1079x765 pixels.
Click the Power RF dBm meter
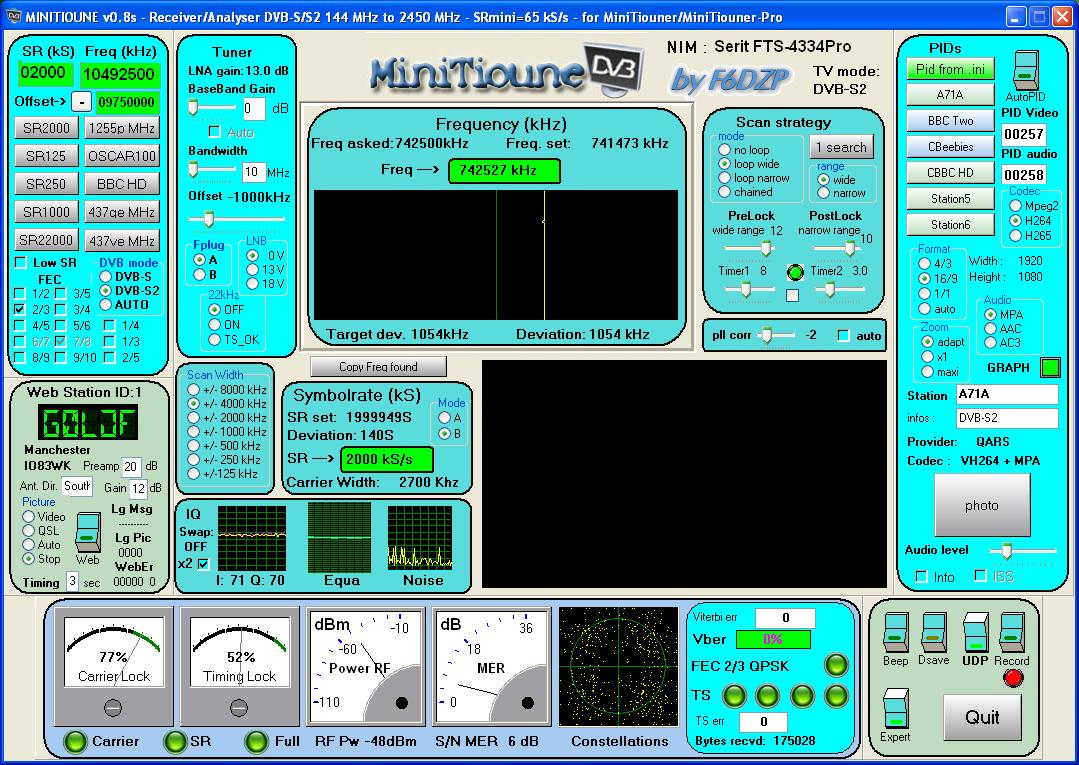point(366,667)
